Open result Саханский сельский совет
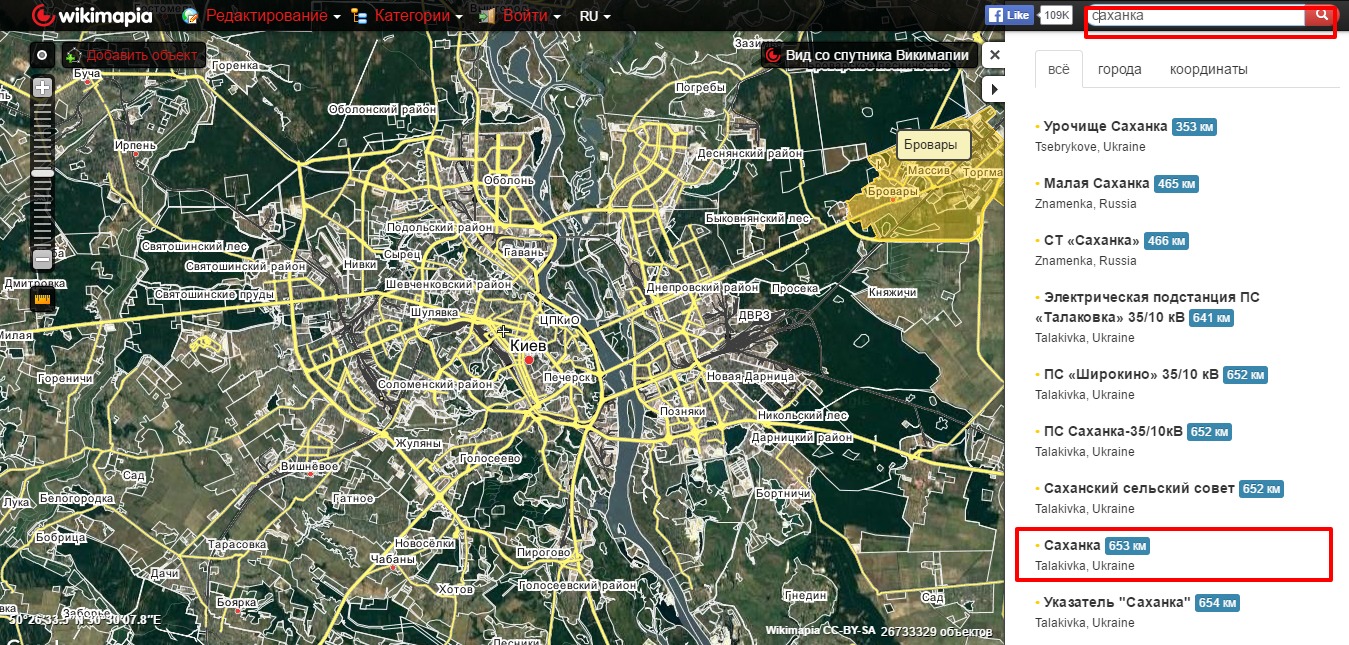The height and width of the screenshot is (645, 1349). tap(1139, 489)
